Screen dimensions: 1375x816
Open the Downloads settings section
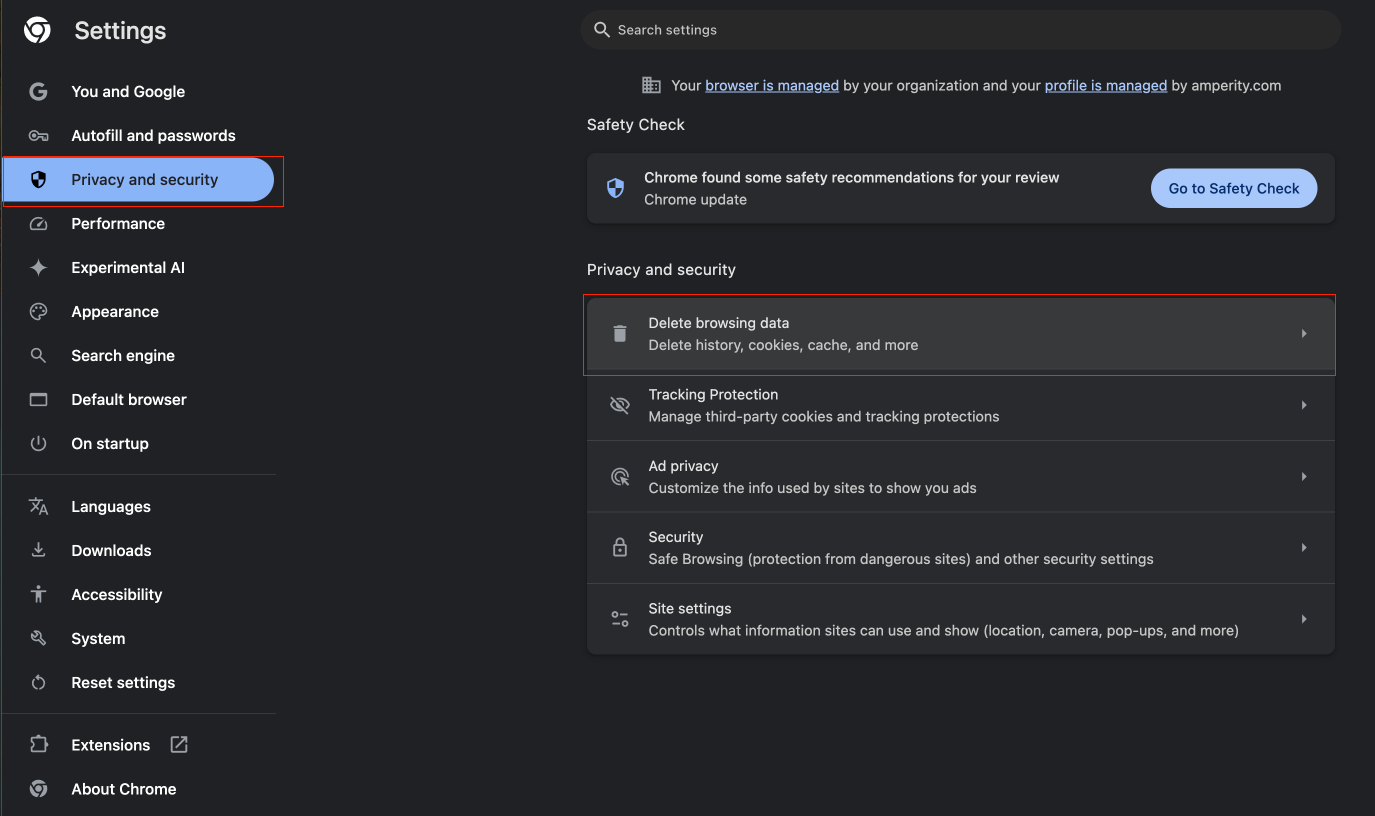111,551
